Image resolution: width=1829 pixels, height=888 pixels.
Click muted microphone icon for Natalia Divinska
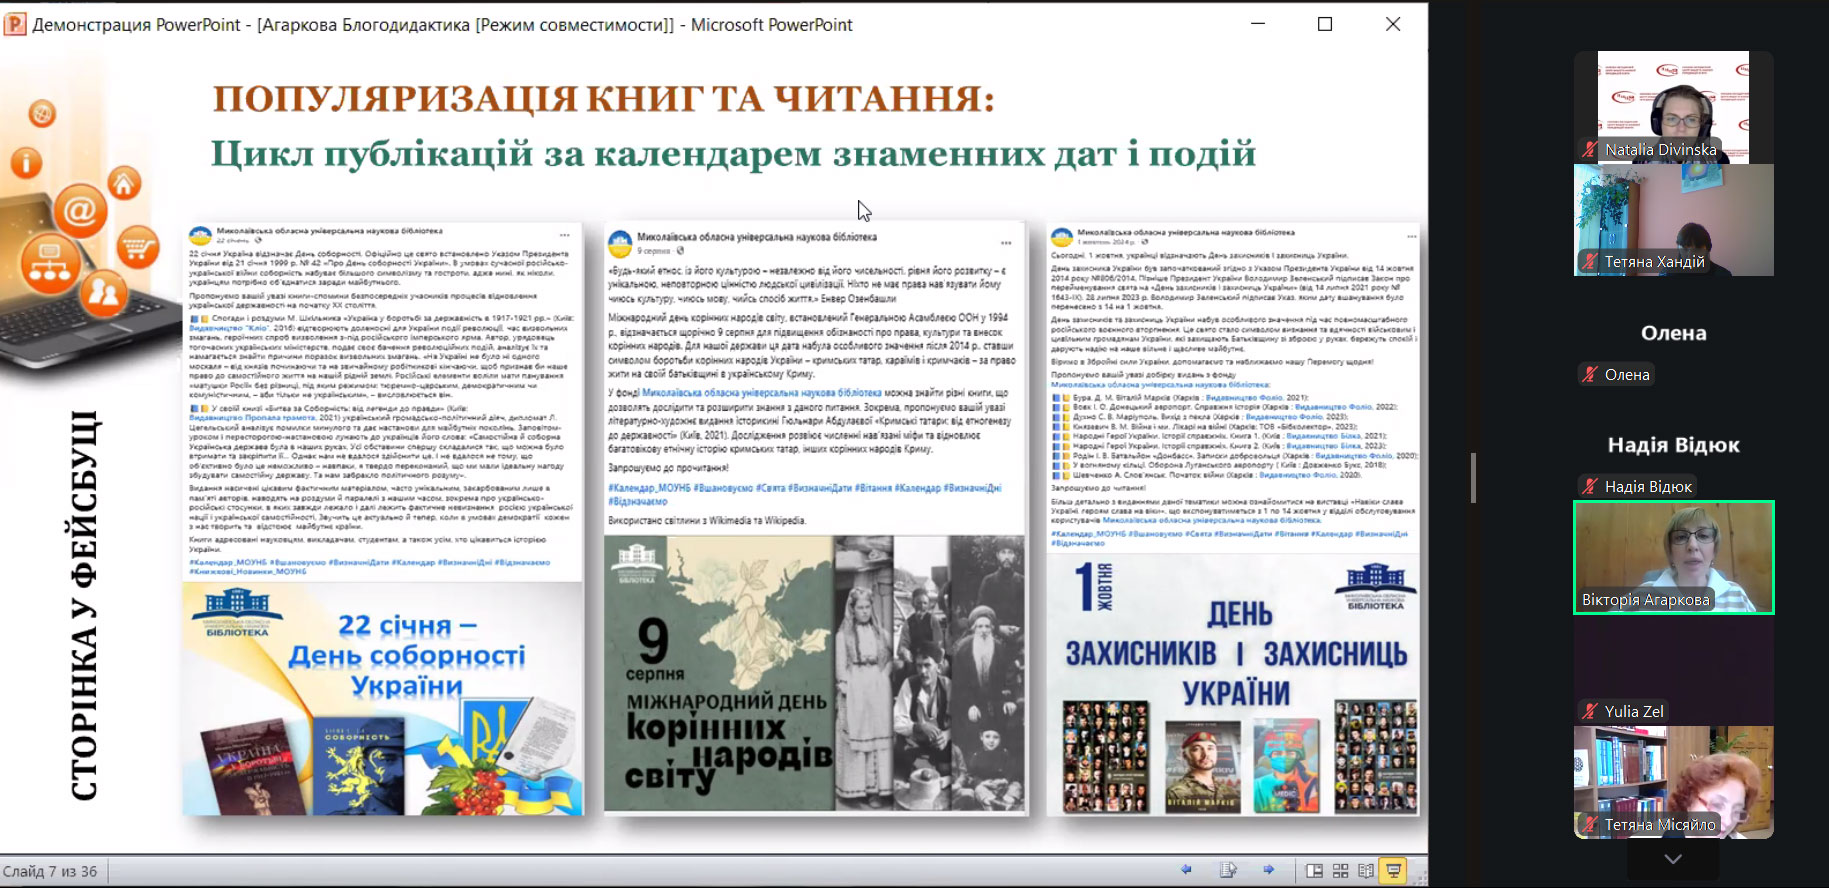(x=1590, y=150)
